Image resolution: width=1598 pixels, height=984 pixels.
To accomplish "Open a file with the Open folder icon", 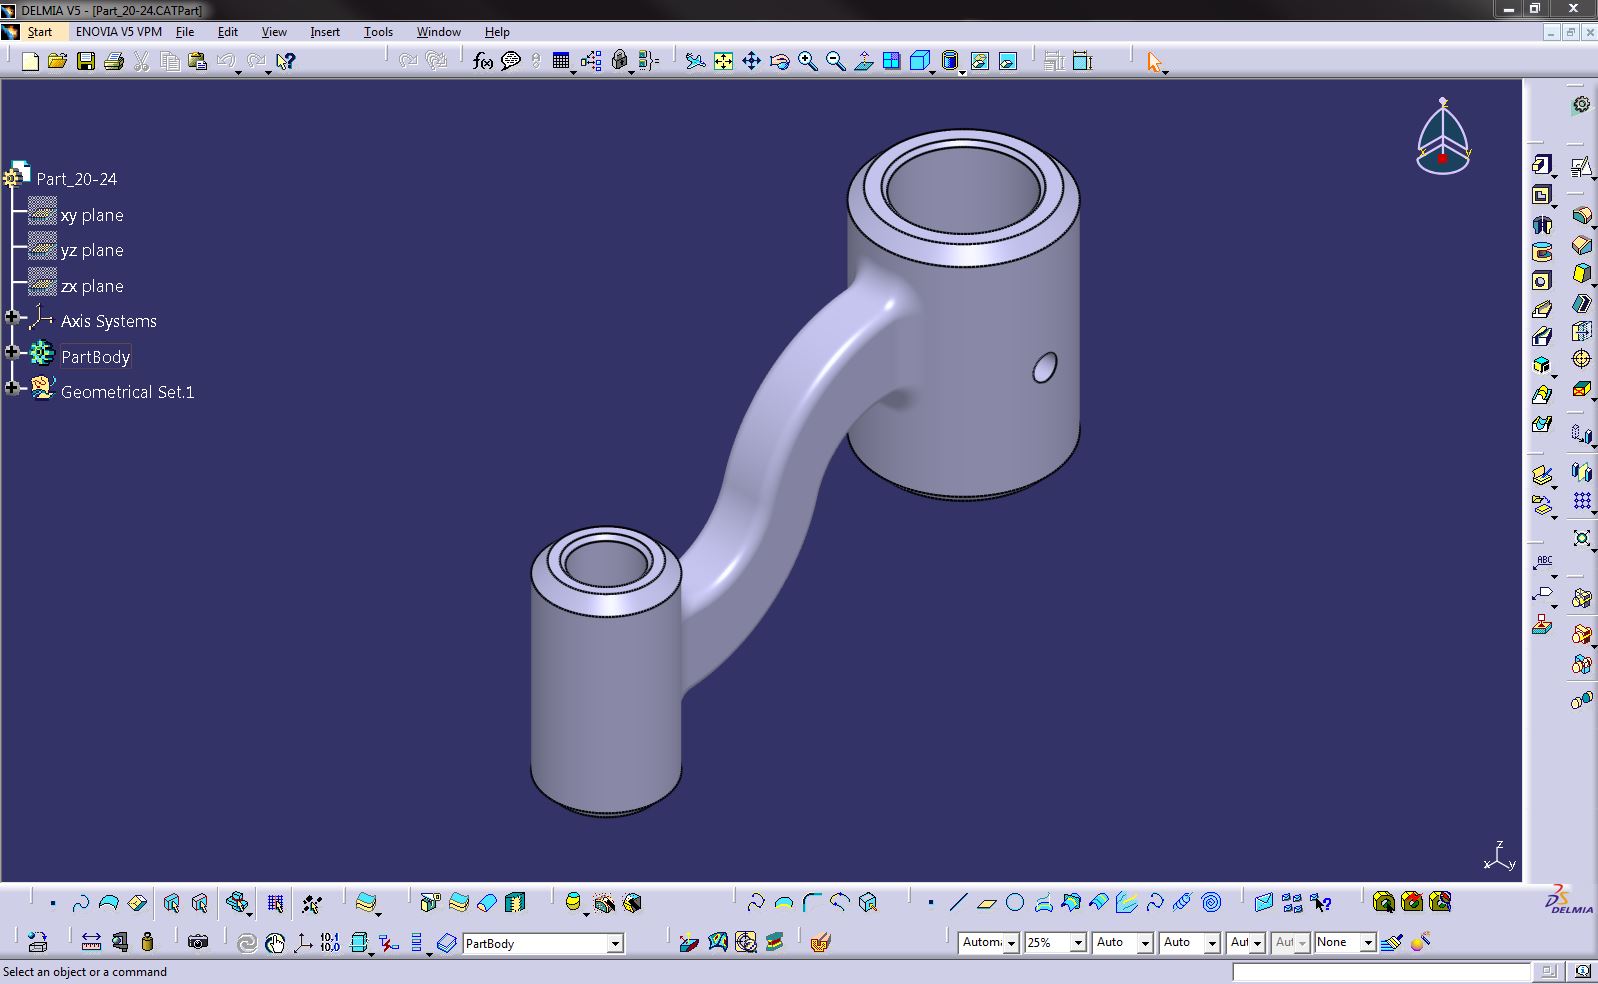I will pos(58,61).
